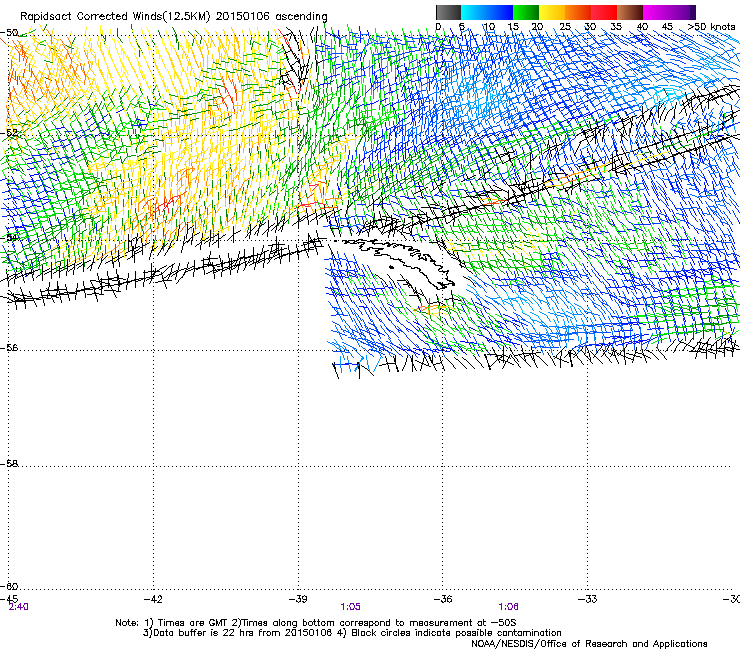Click the 'Data buffer is 22 hrs' note line
Viewport: 740px width, 650px height.
coord(352,633)
